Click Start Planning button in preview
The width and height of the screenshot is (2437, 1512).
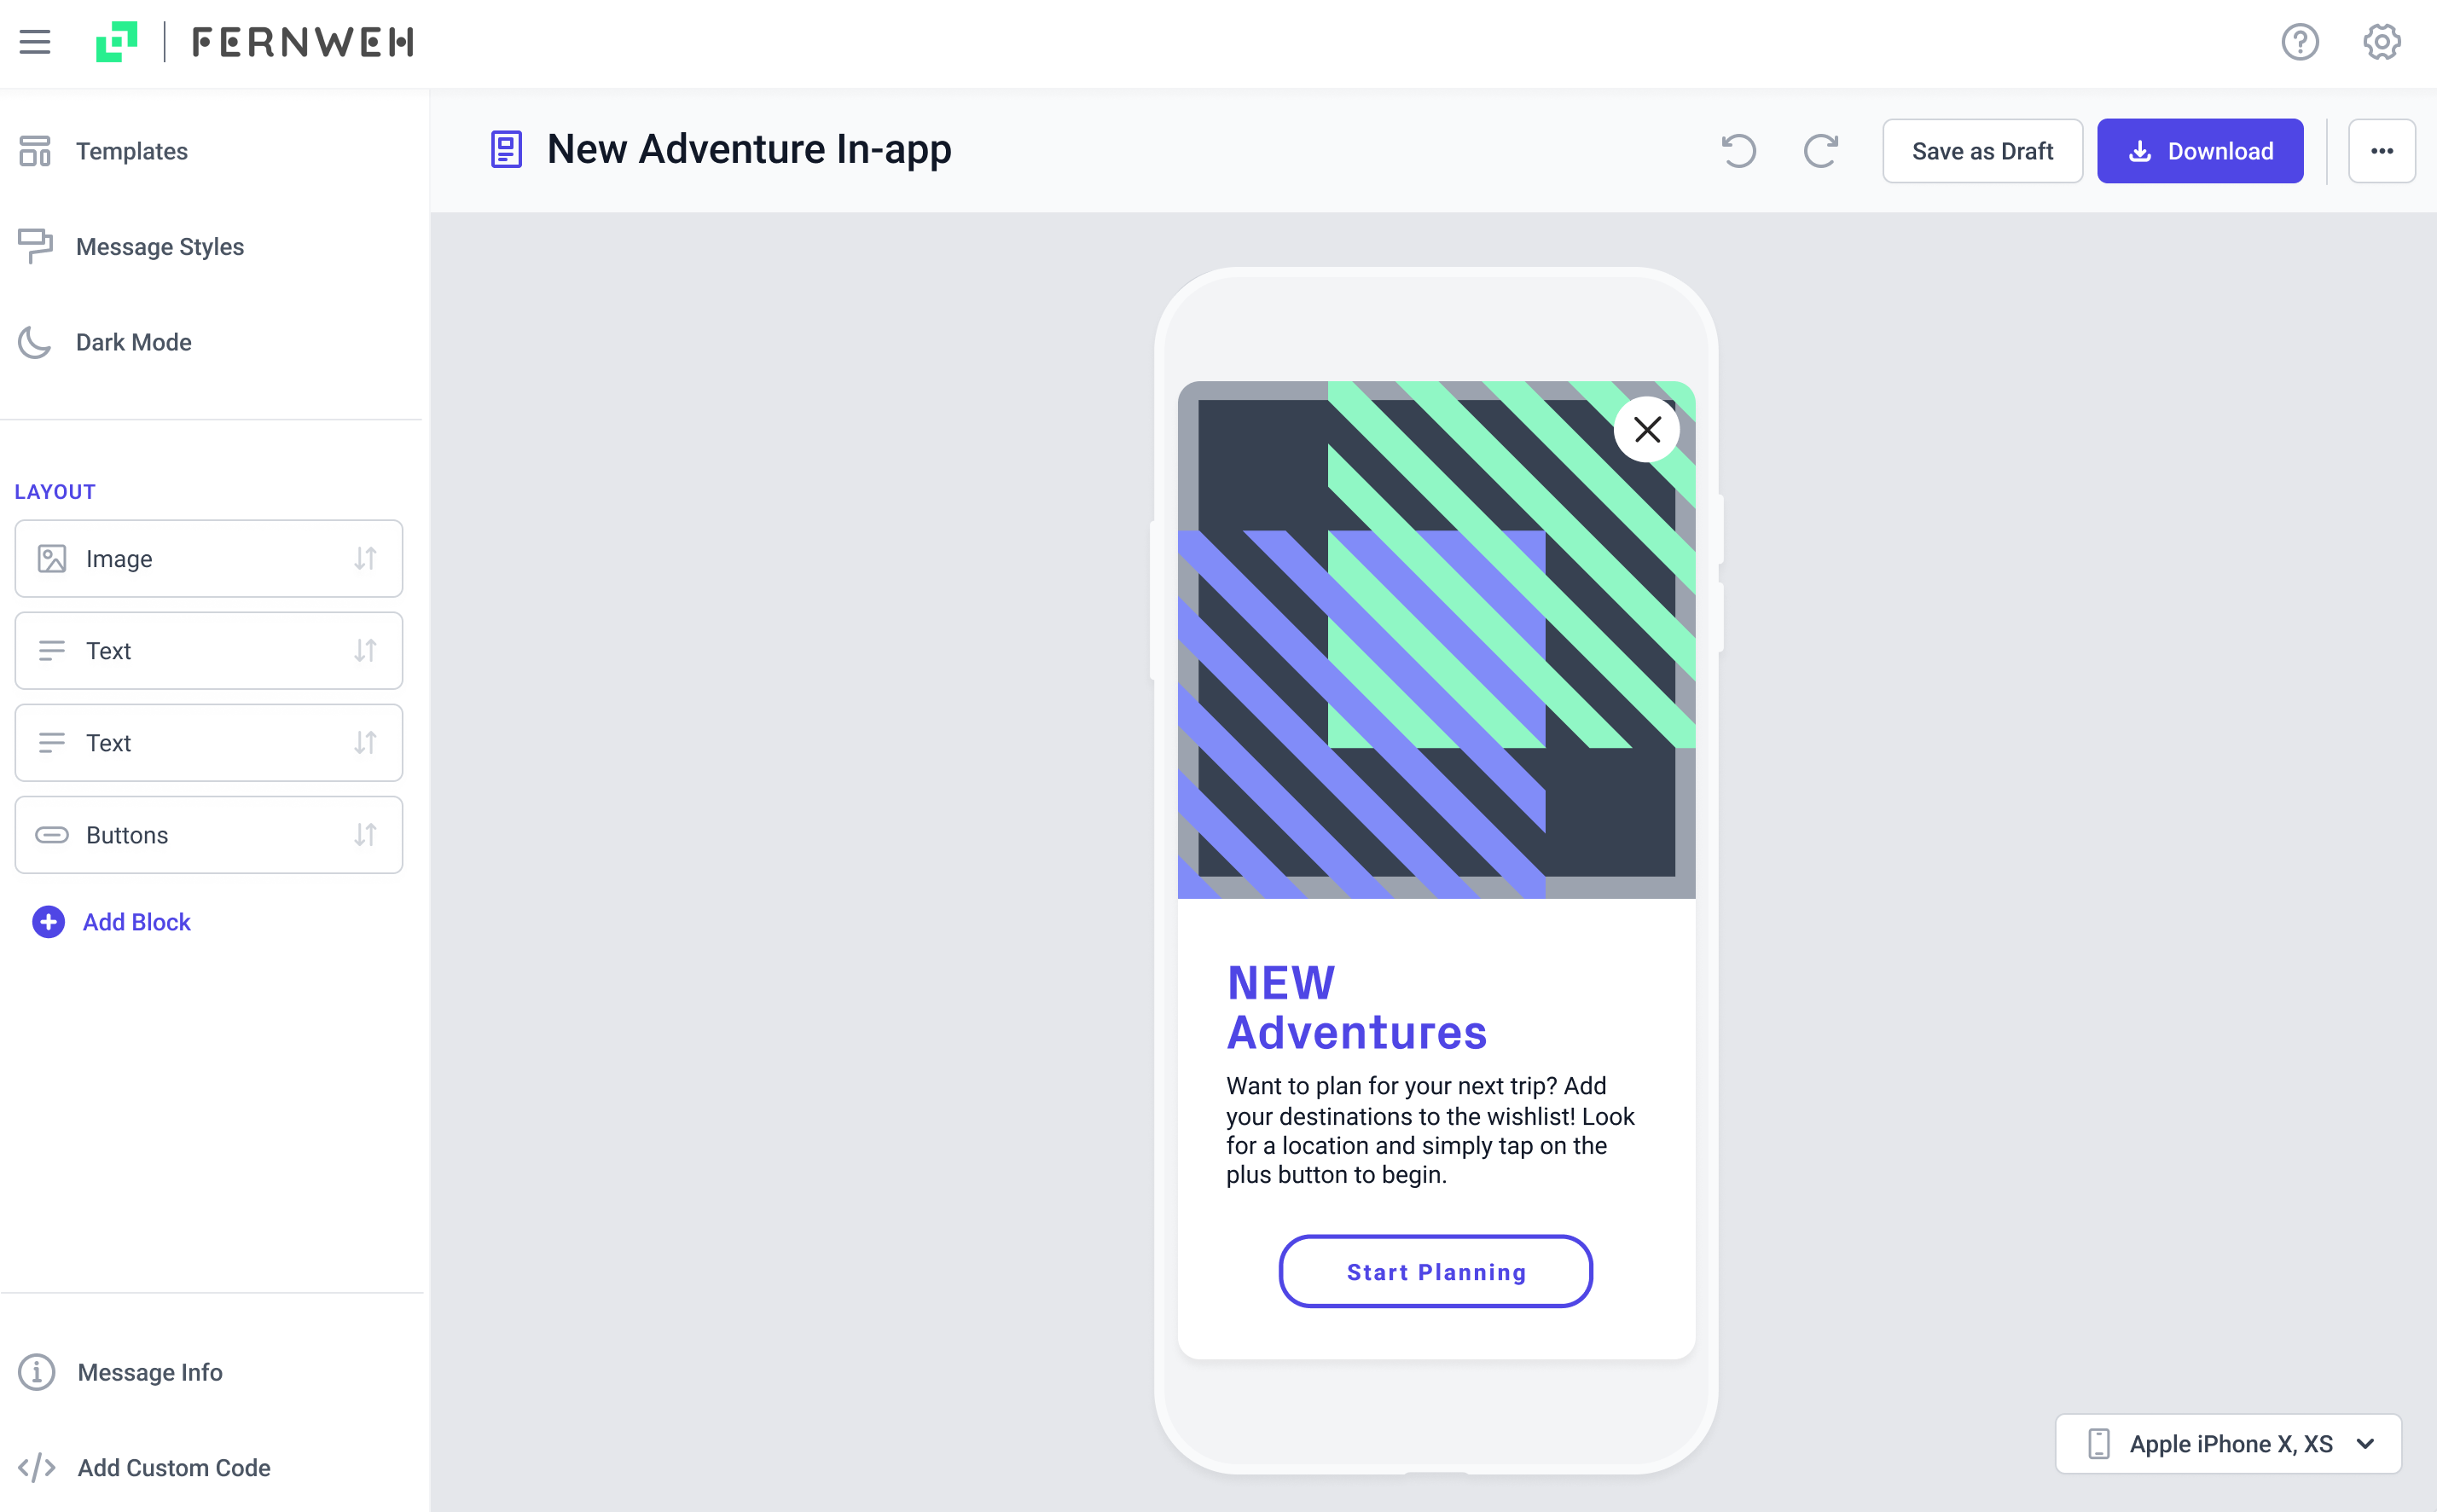coord(1435,1271)
